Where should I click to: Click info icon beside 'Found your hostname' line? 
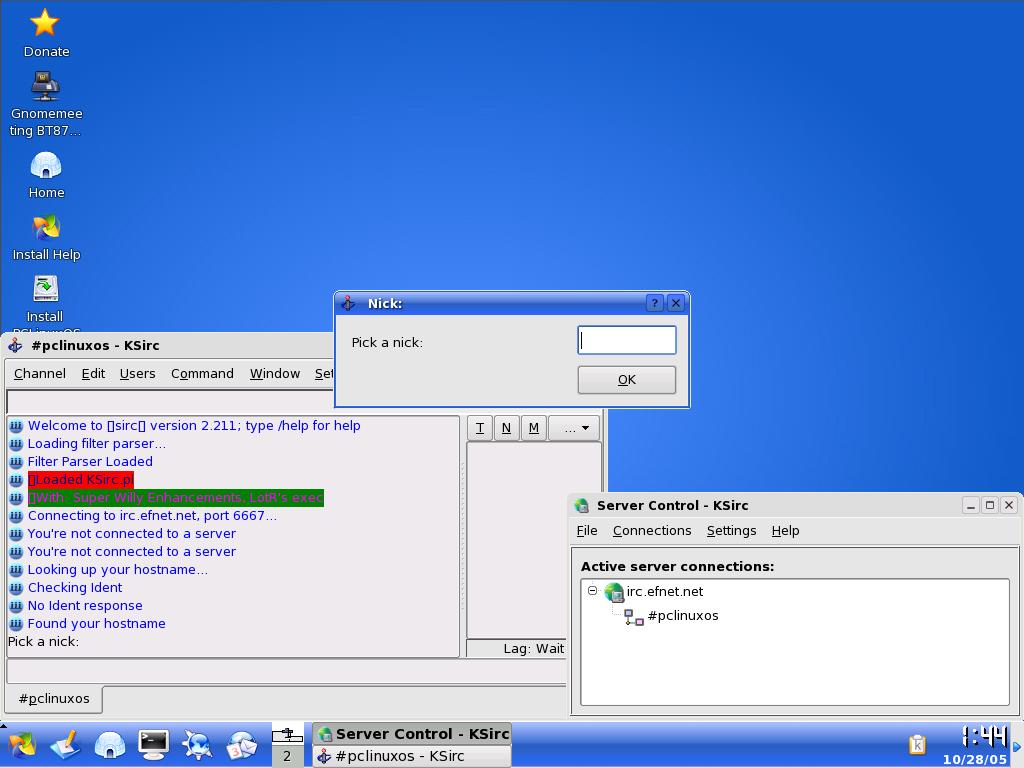[x=16, y=624]
